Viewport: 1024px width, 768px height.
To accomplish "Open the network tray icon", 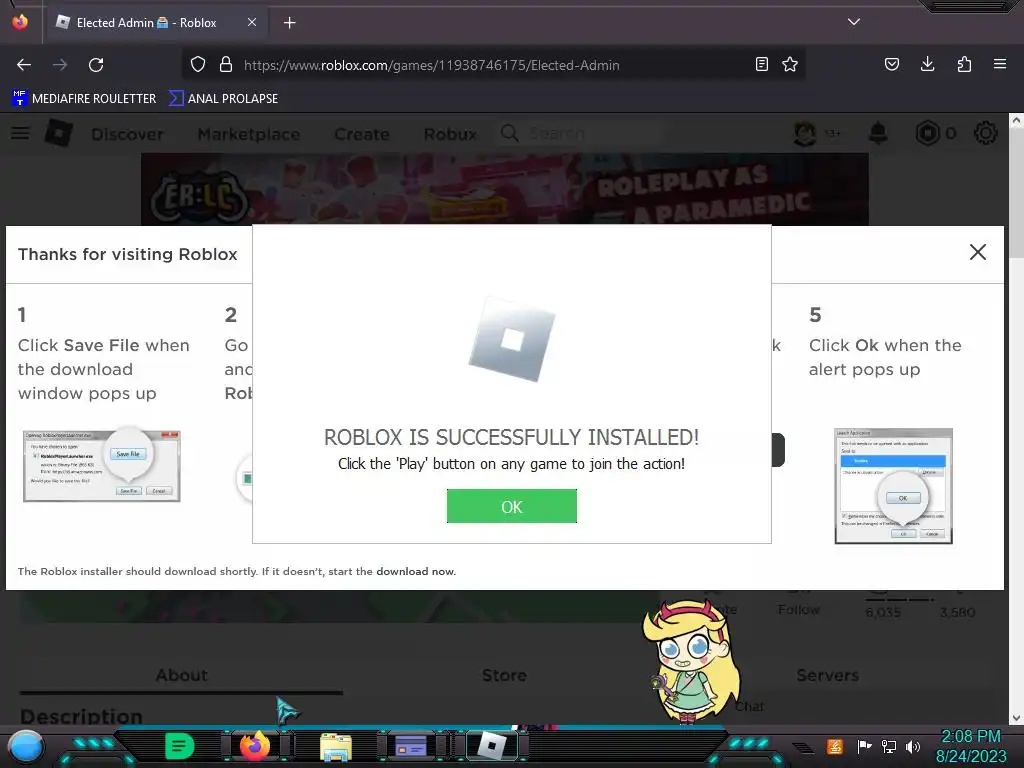I will 889,746.
